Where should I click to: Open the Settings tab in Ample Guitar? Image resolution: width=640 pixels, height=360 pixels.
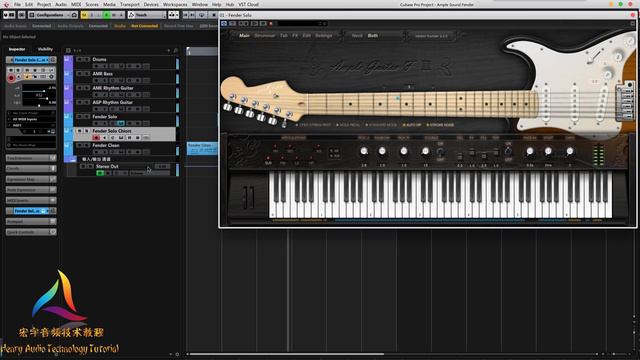pyautogui.click(x=324, y=36)
